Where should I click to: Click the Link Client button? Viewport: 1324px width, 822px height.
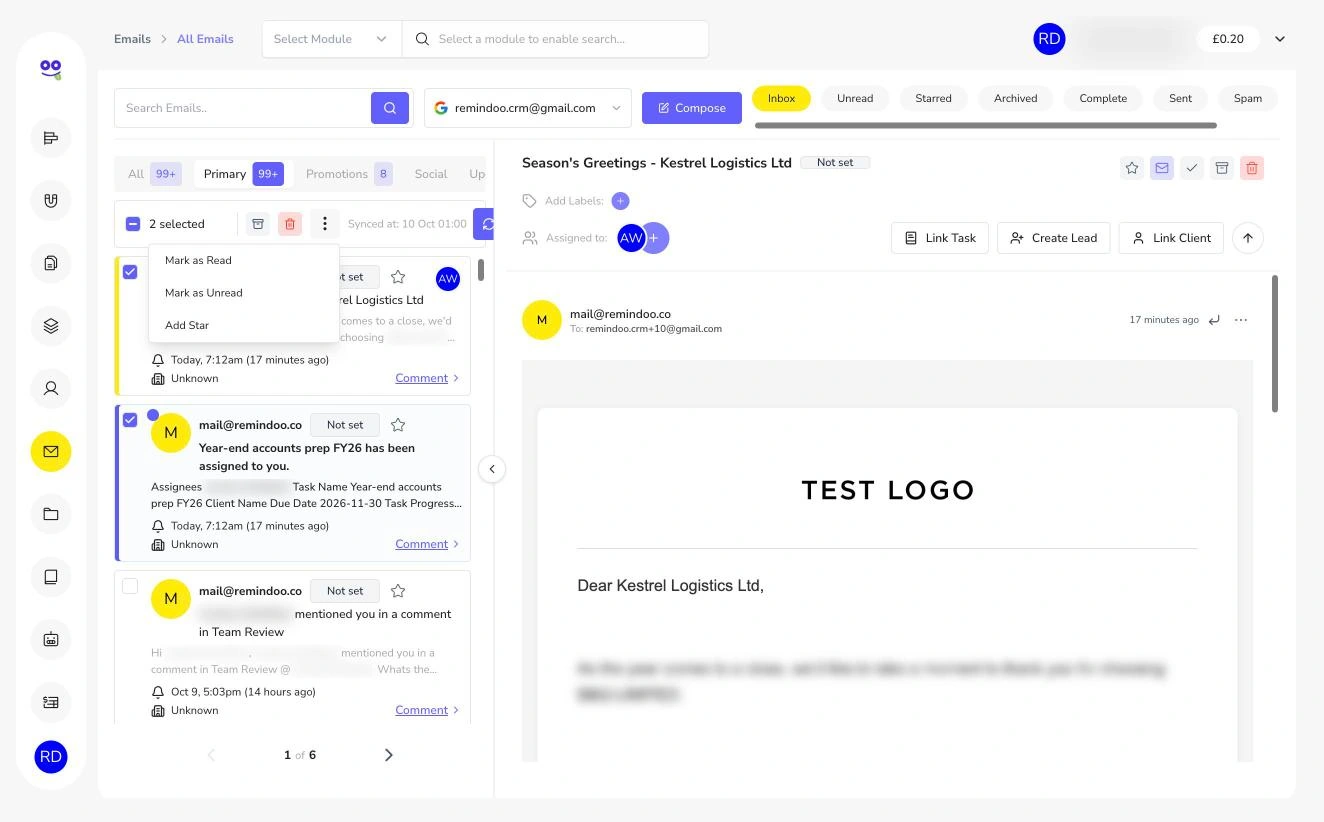(x=1171, y=238)
